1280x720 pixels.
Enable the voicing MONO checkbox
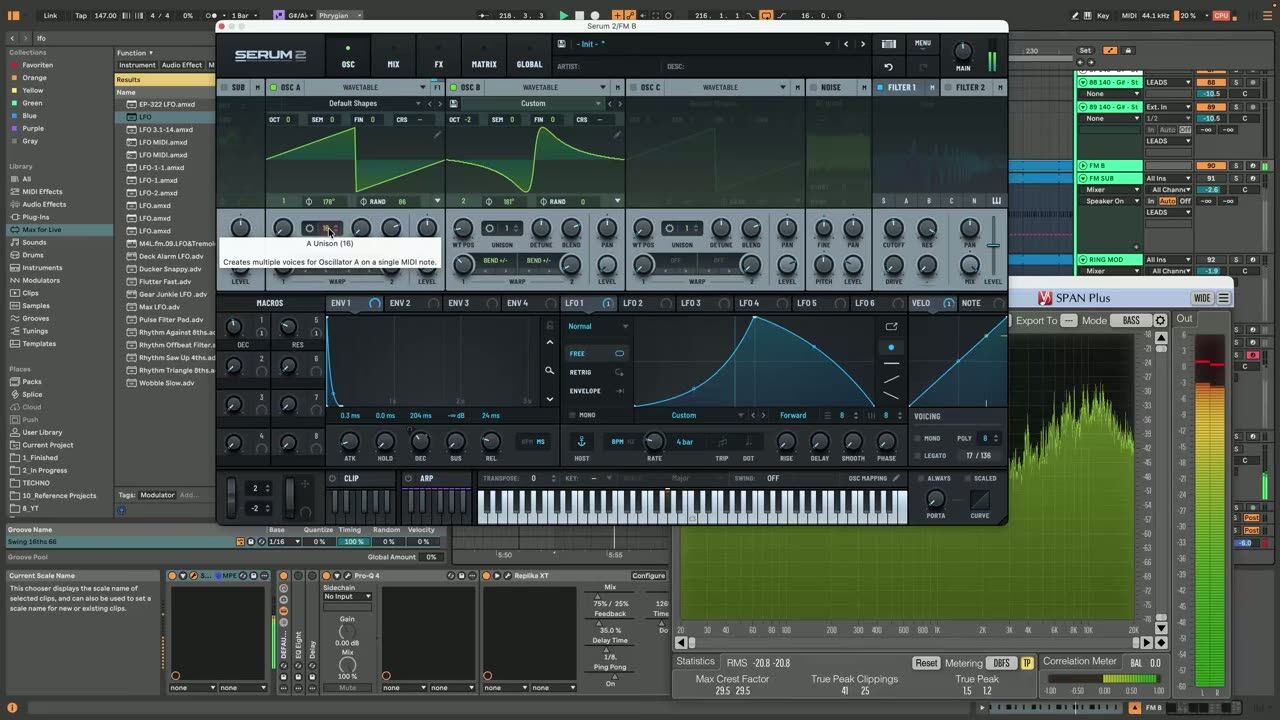click(x=918, y=438)
